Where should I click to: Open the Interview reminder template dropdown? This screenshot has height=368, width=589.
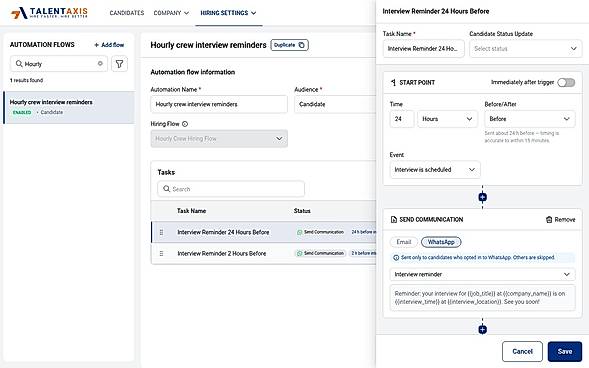(482, 274)
